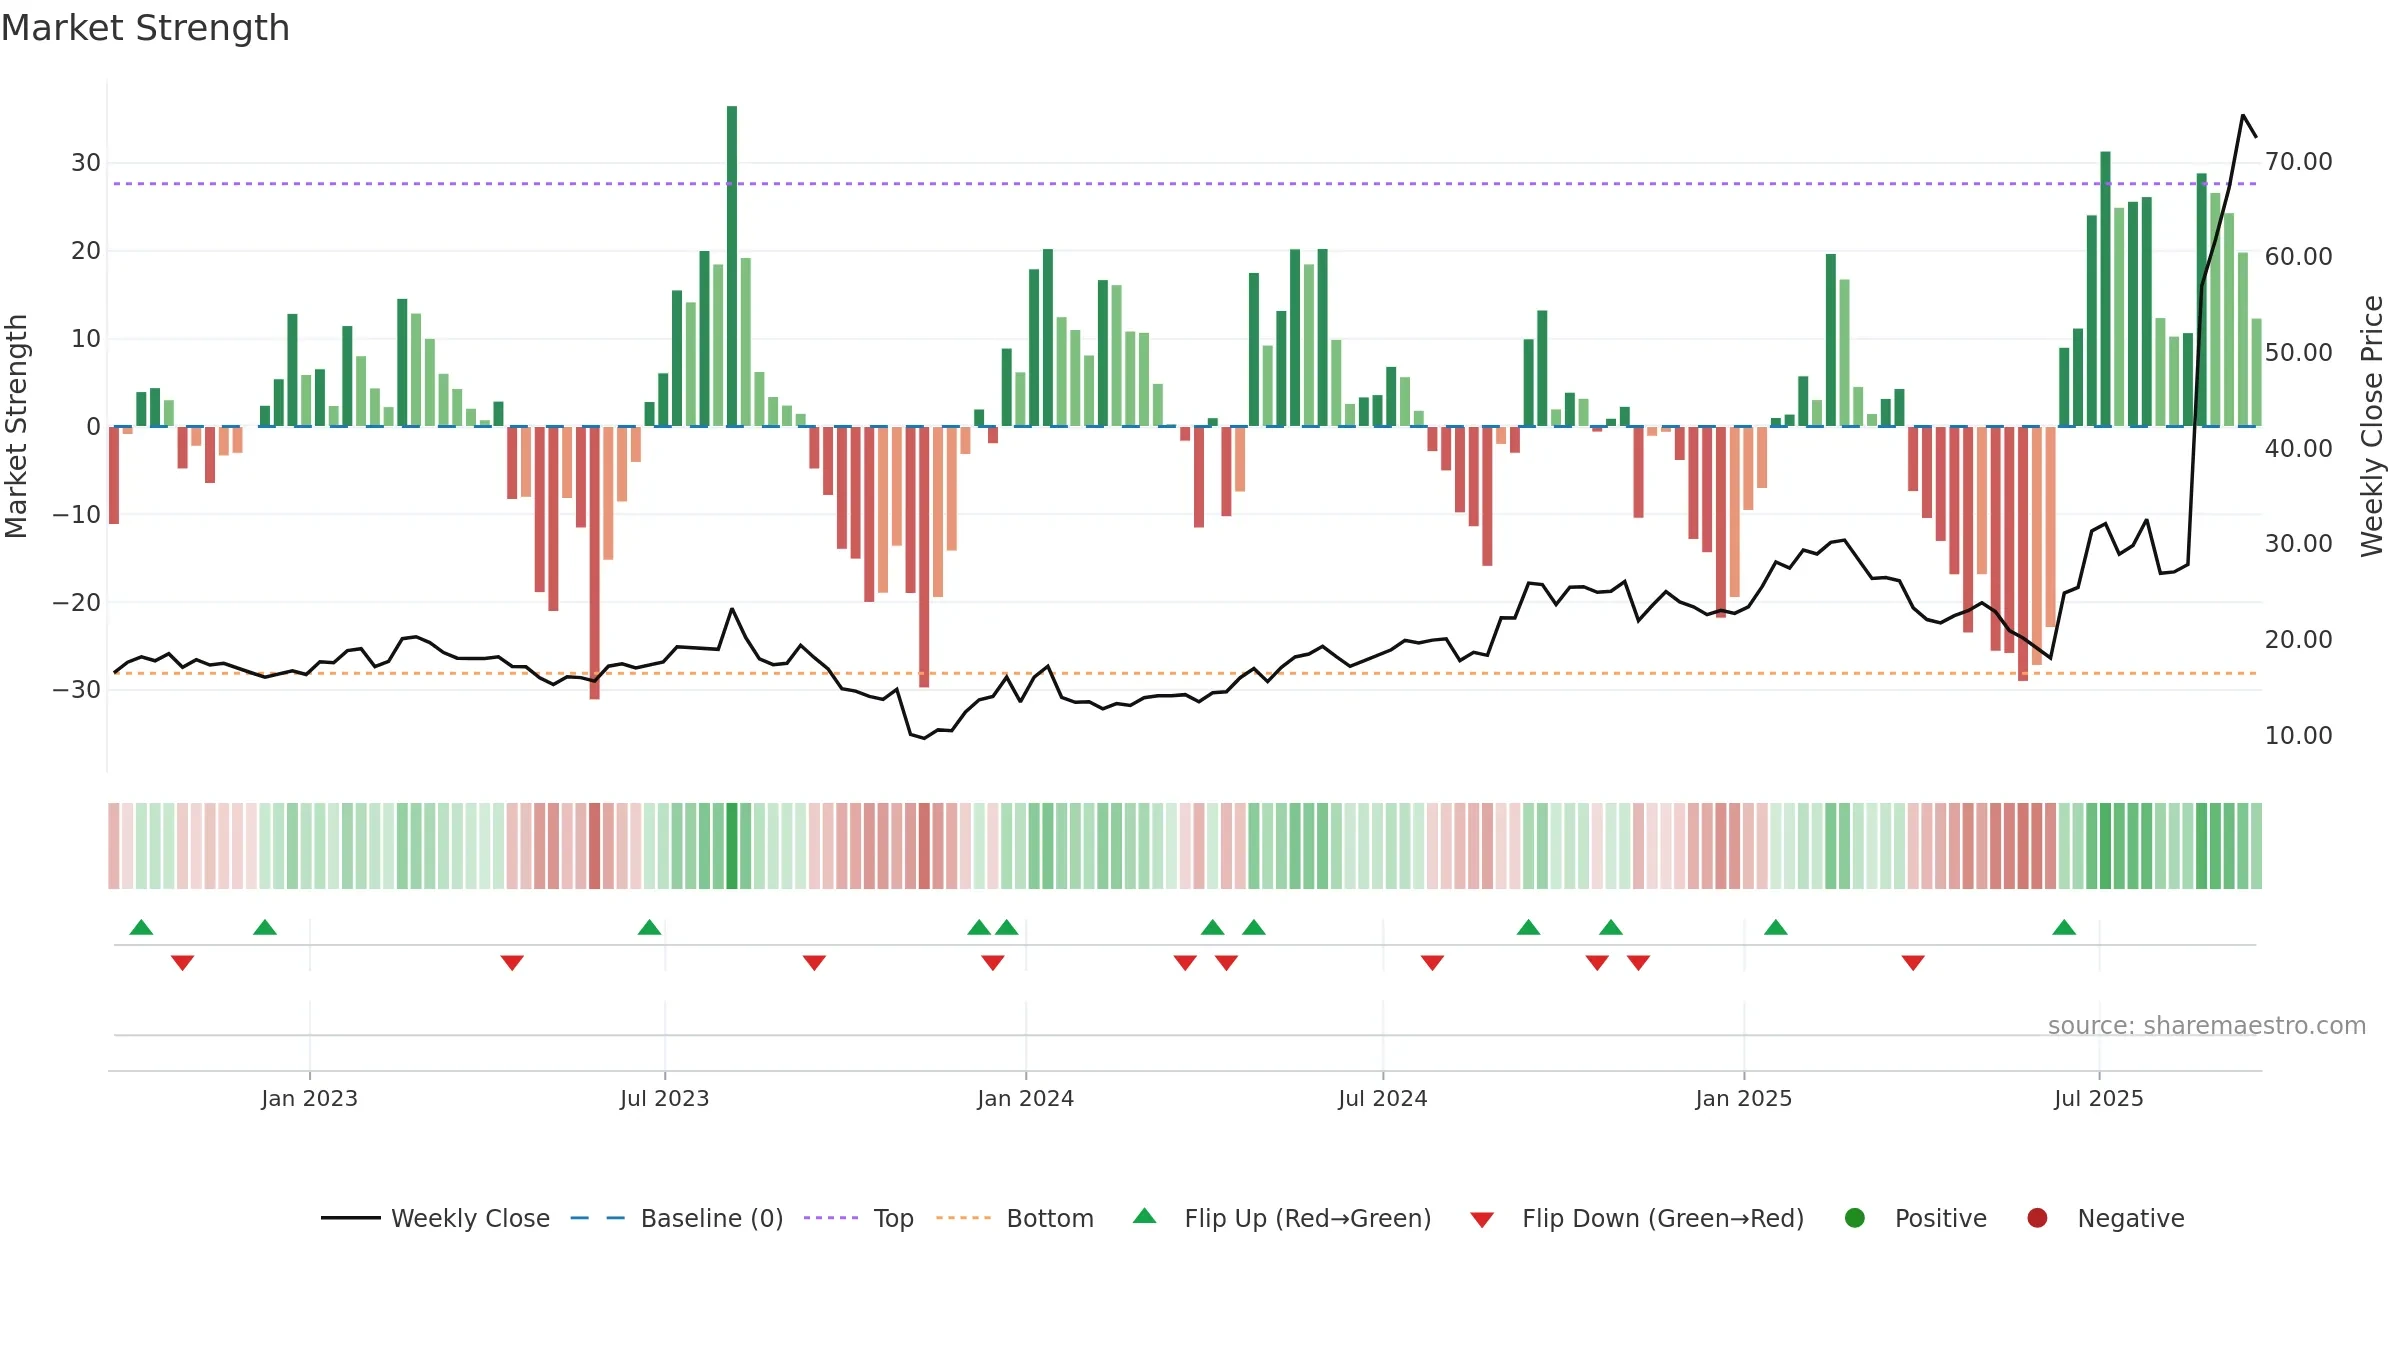Toggle the Negative legend entry
Image resolution: width=2400 pixels, height=1350 pixels.
[x=2105, y=1218]
